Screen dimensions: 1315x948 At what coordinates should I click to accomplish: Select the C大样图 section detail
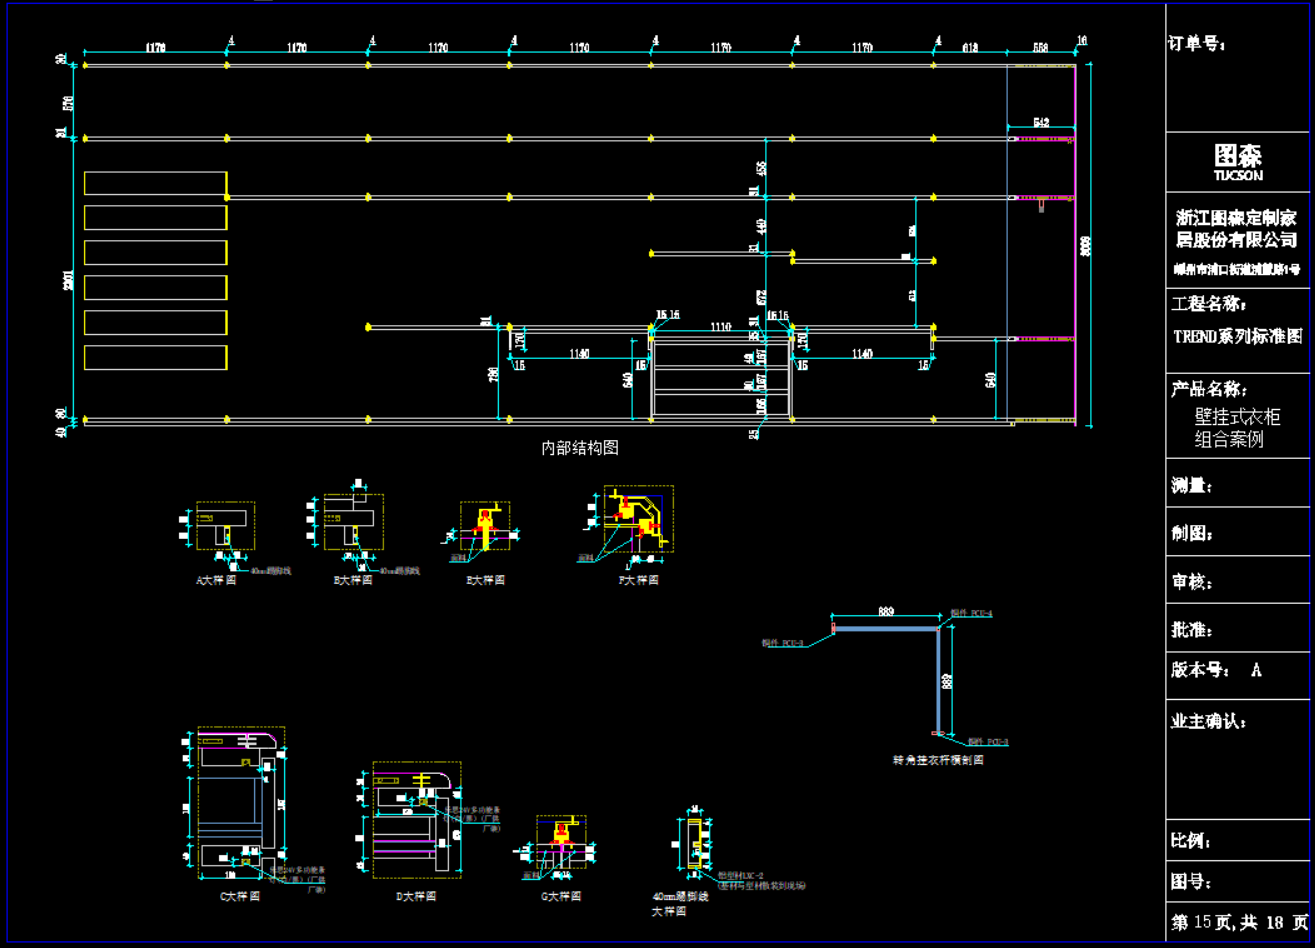tap(240, 805)
